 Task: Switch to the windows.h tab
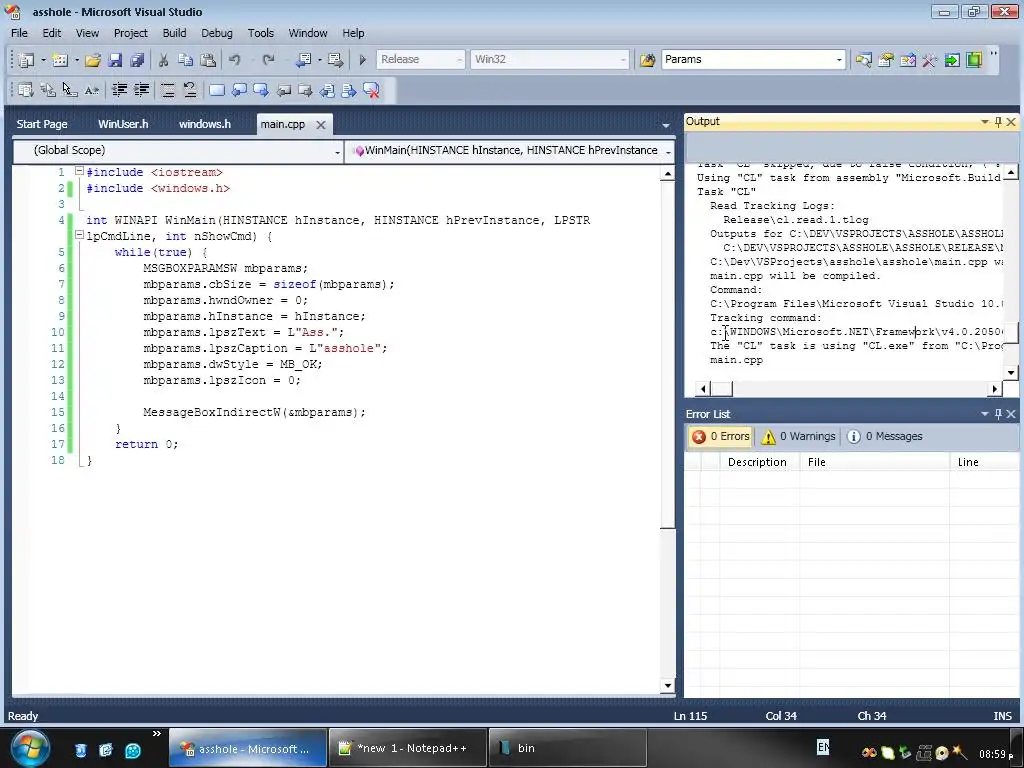pos(204,124)
